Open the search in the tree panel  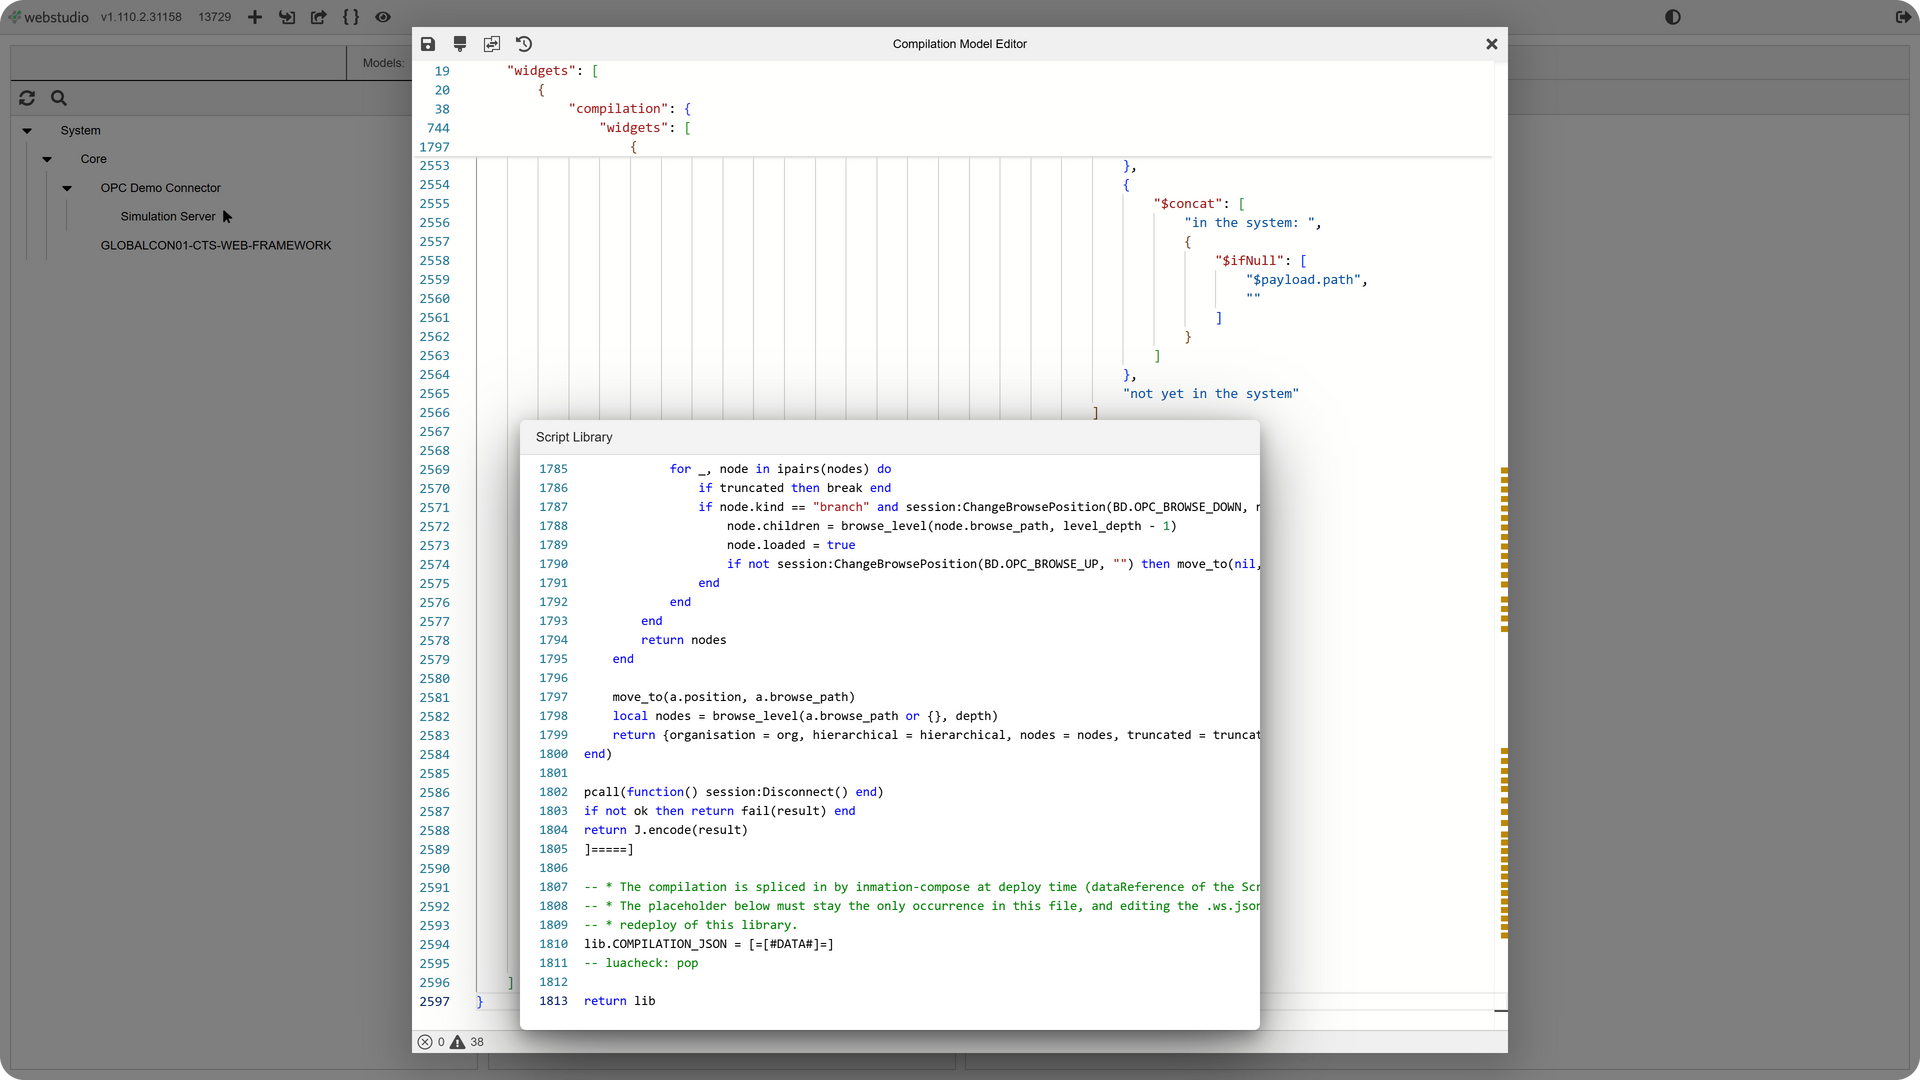coord(59,98)
